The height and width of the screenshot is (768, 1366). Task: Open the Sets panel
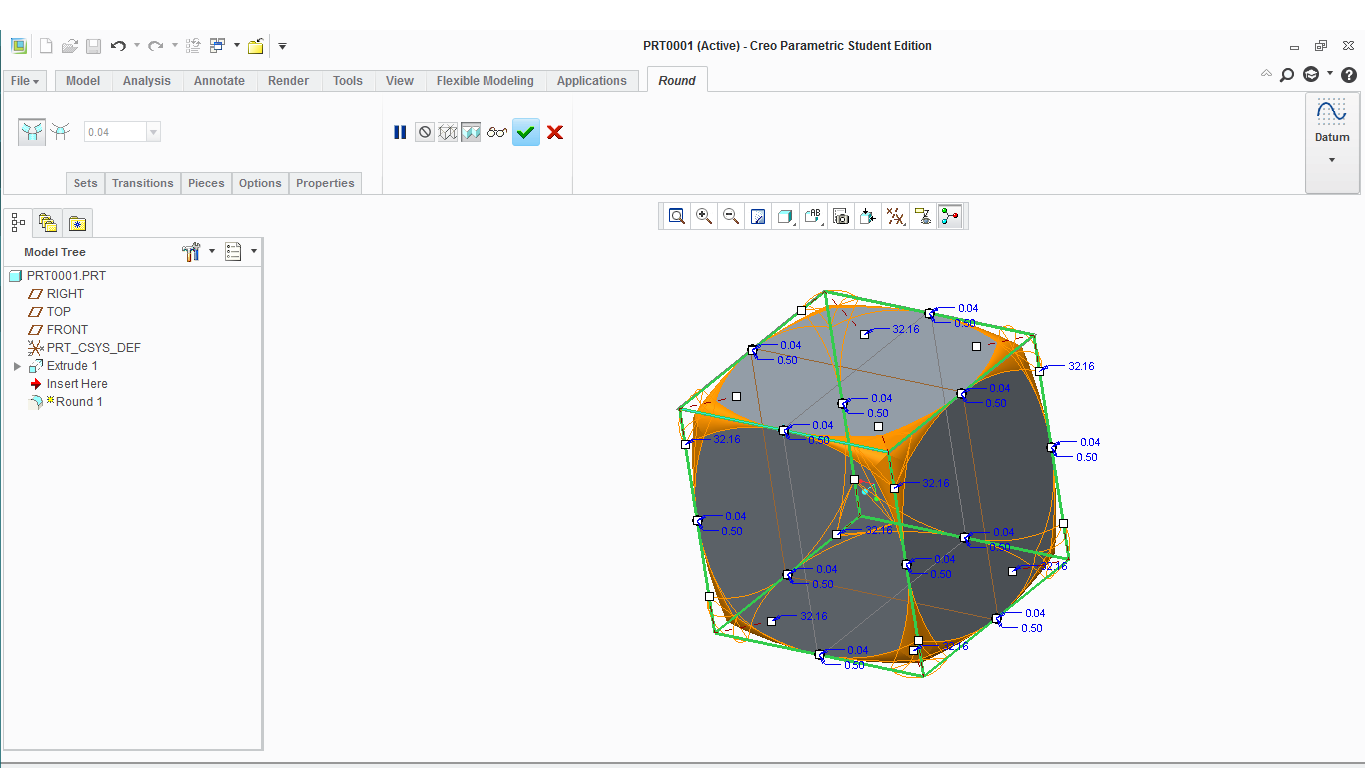point(86,183)
